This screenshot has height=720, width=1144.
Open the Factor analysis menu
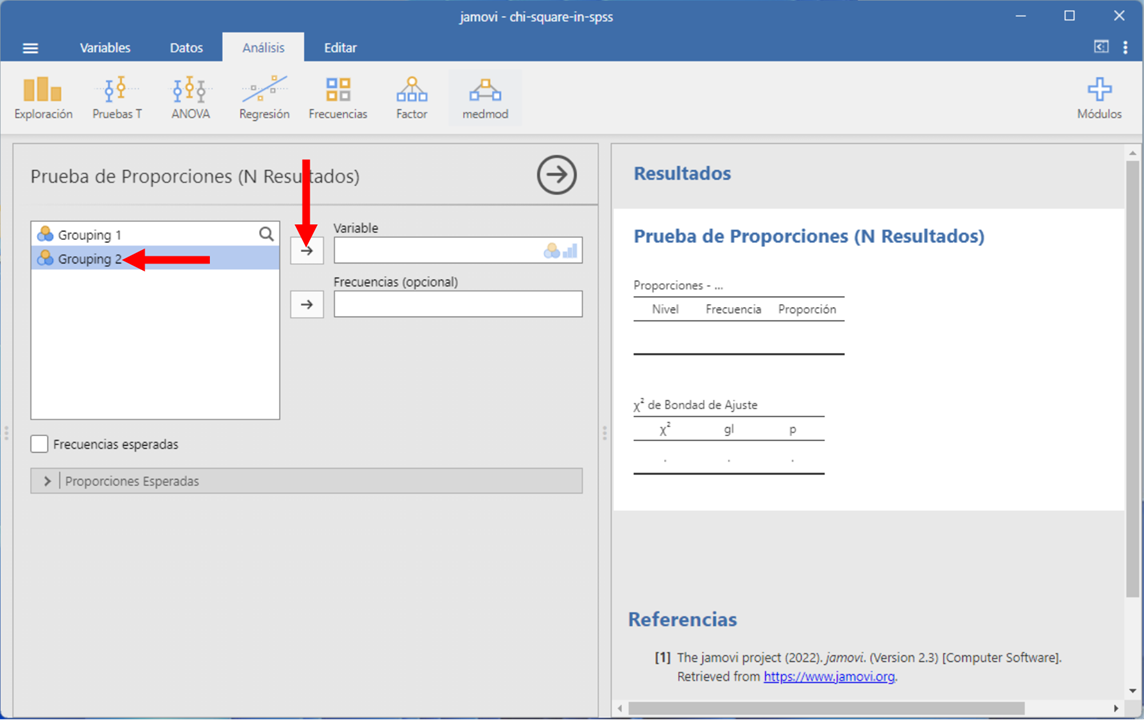tap(411, 98)
